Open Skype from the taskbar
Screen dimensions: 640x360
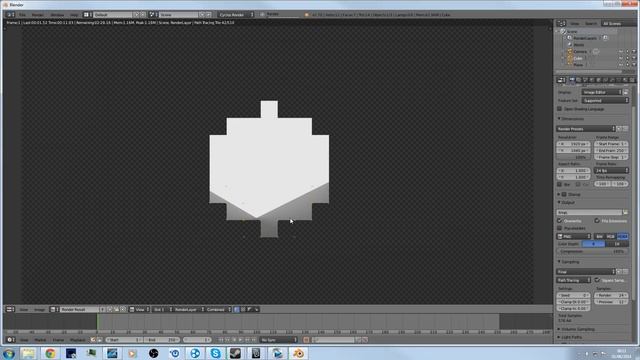coord(215,353)
